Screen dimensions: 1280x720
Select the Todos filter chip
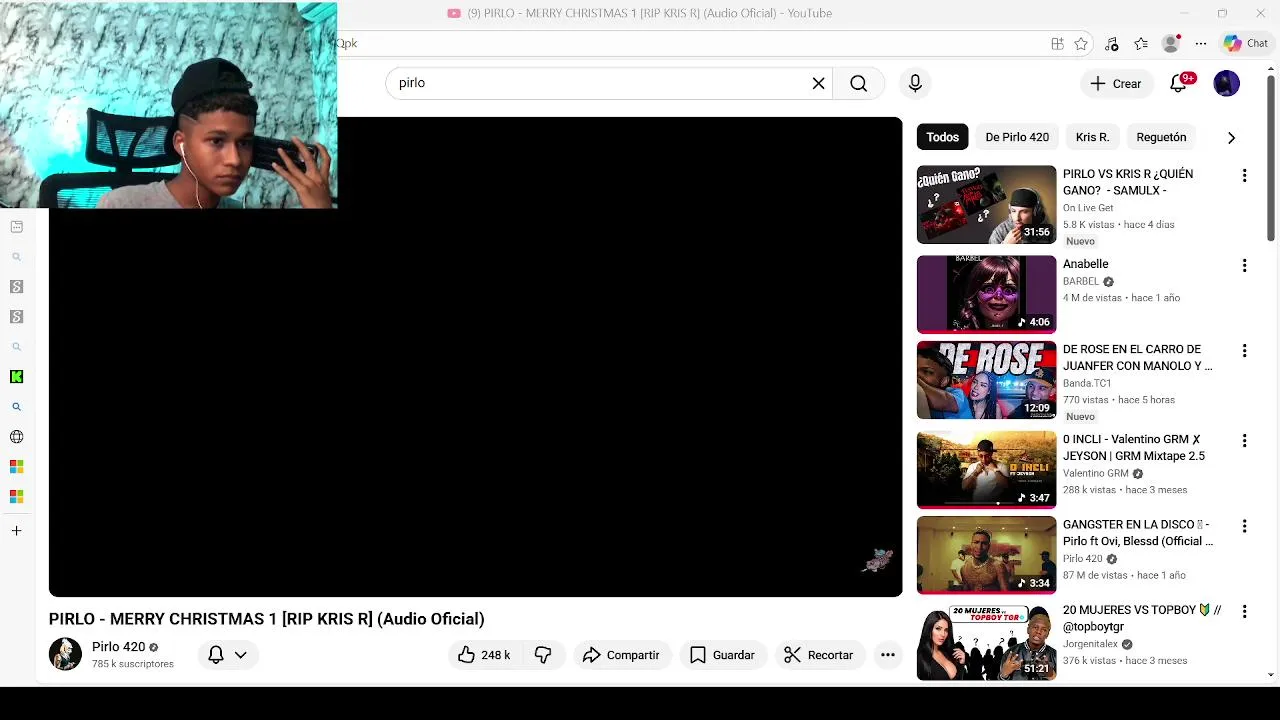click(942, 137)
